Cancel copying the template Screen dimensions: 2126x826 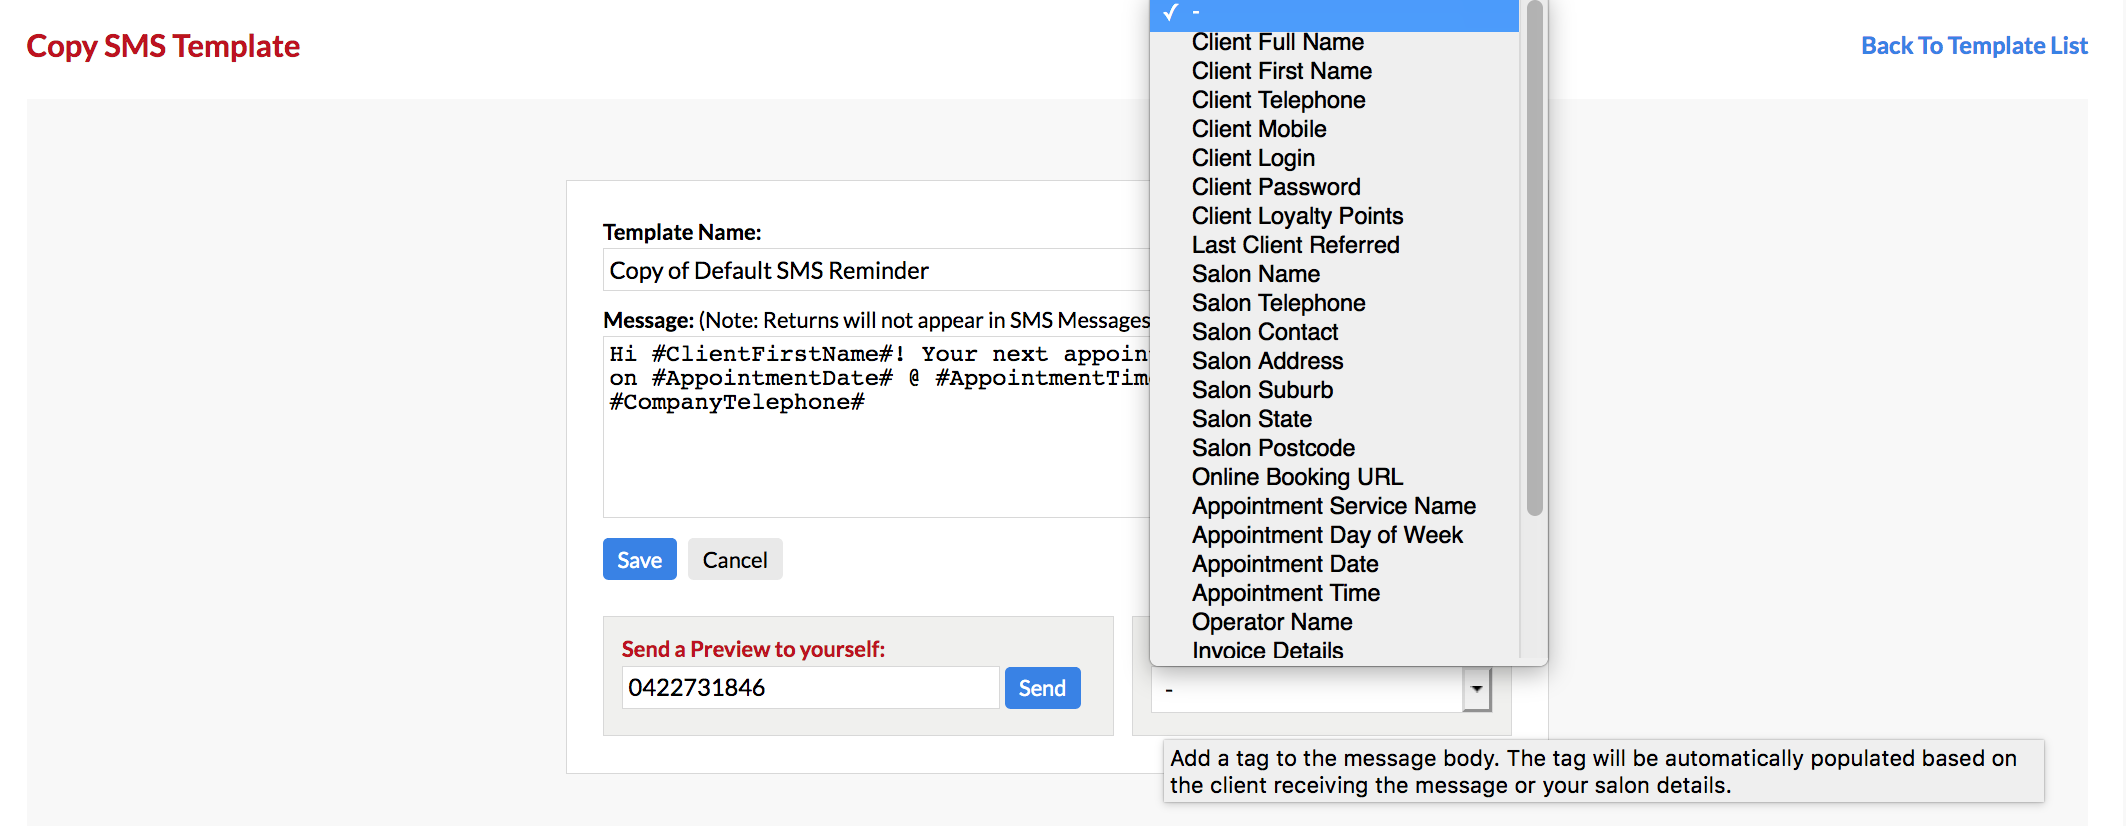tap(735, 560)
